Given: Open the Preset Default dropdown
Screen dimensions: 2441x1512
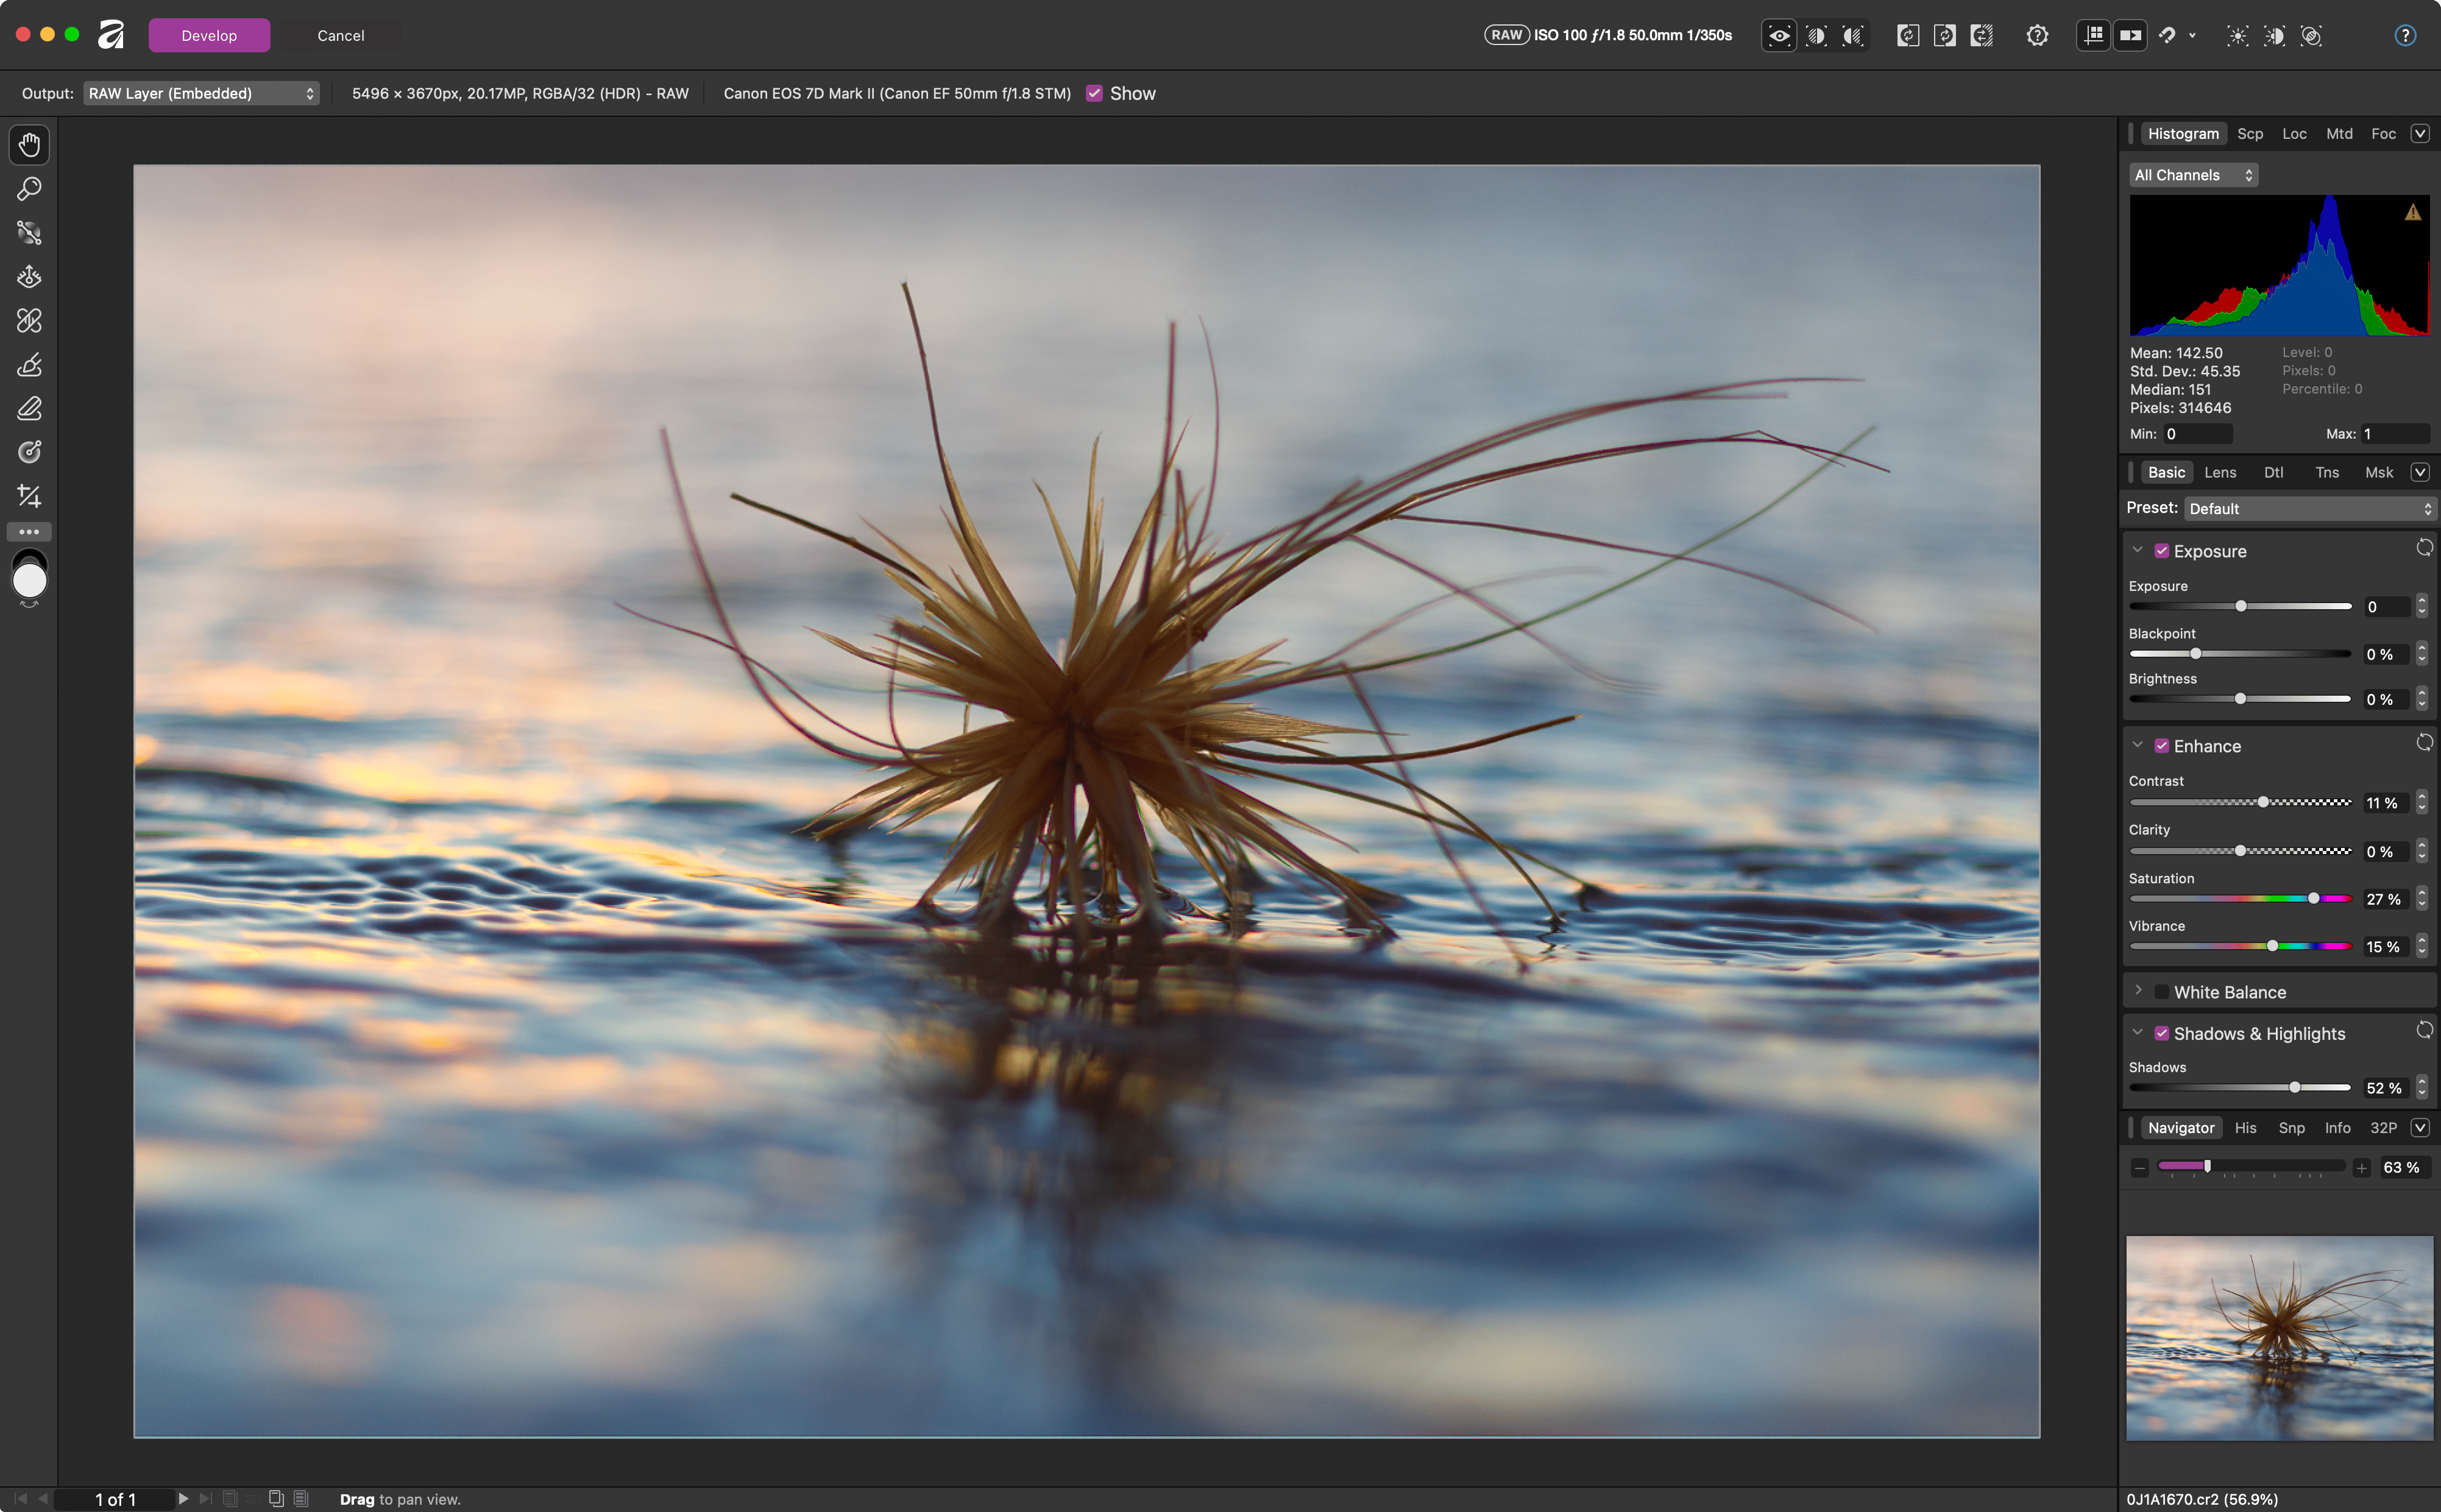Looking at the screenshot, I should tap(2310, 509).
